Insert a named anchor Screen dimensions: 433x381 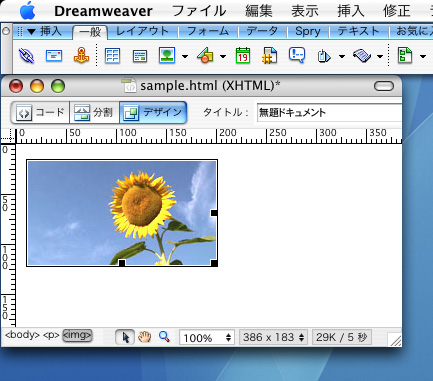81,55
